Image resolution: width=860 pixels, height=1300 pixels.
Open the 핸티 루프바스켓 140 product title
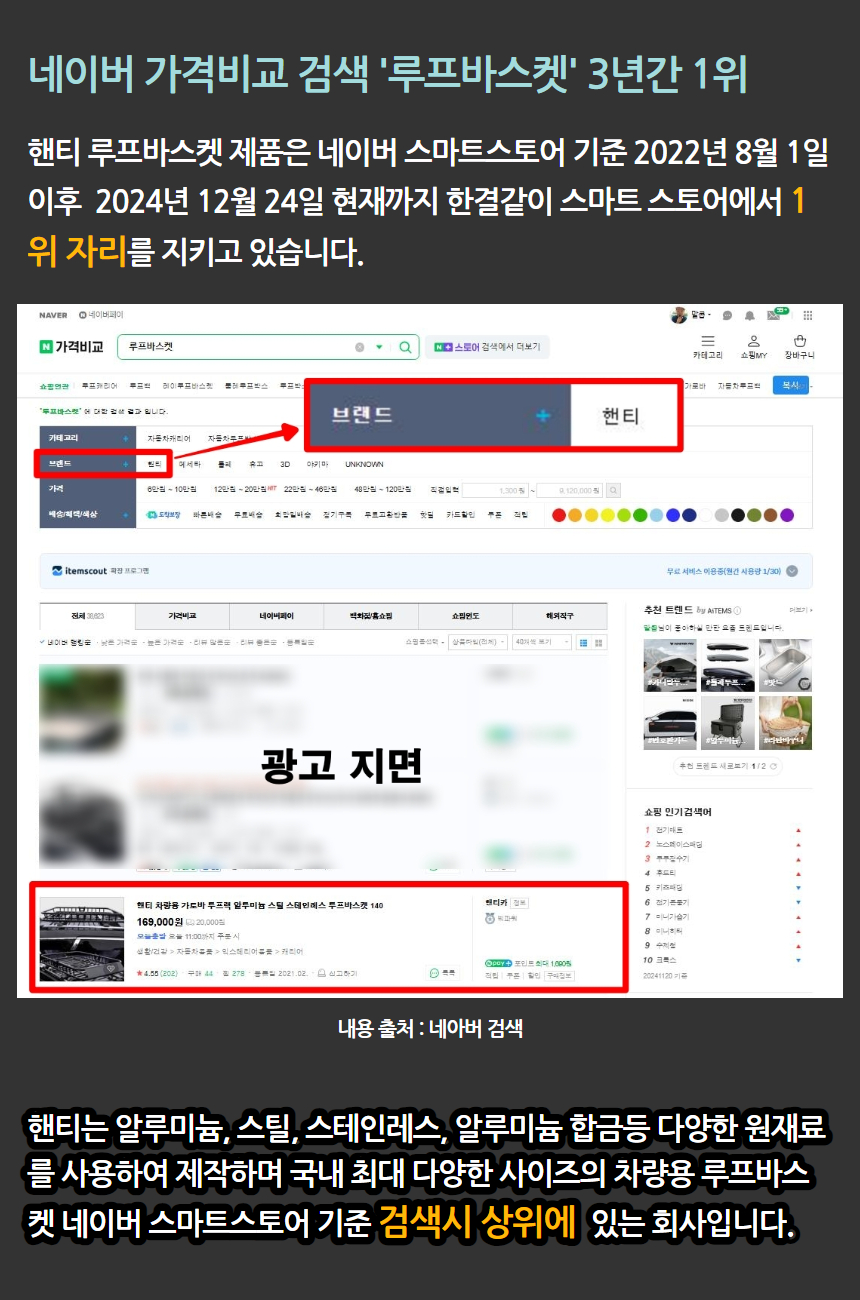pyautogui.click(x=259, y=905)
